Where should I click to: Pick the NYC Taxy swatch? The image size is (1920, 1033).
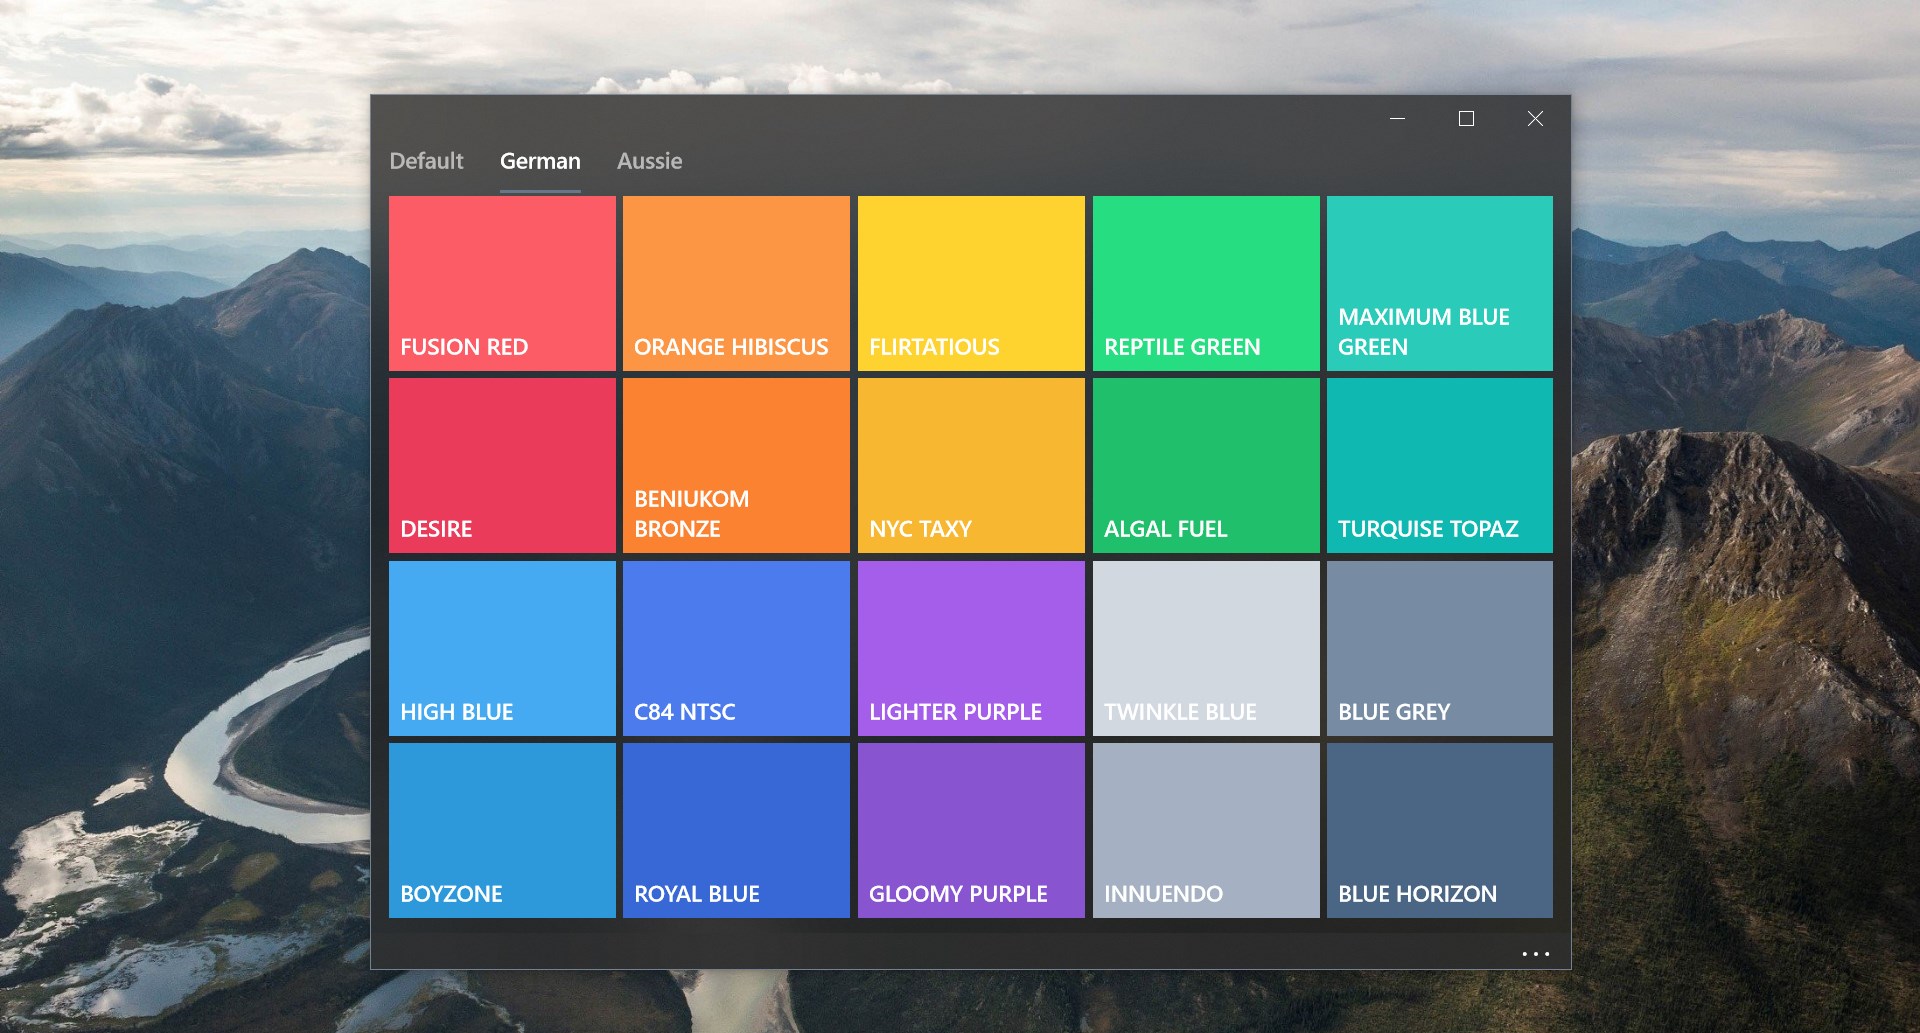(x=971, y=465)
